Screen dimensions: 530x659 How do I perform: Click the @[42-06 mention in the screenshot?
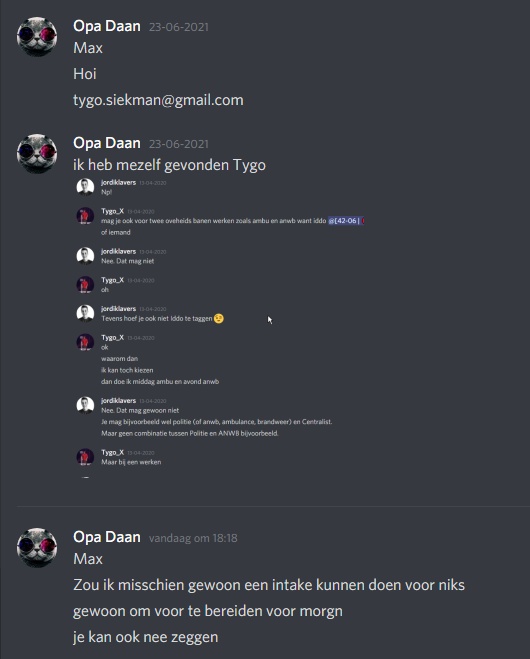(345, 221)
